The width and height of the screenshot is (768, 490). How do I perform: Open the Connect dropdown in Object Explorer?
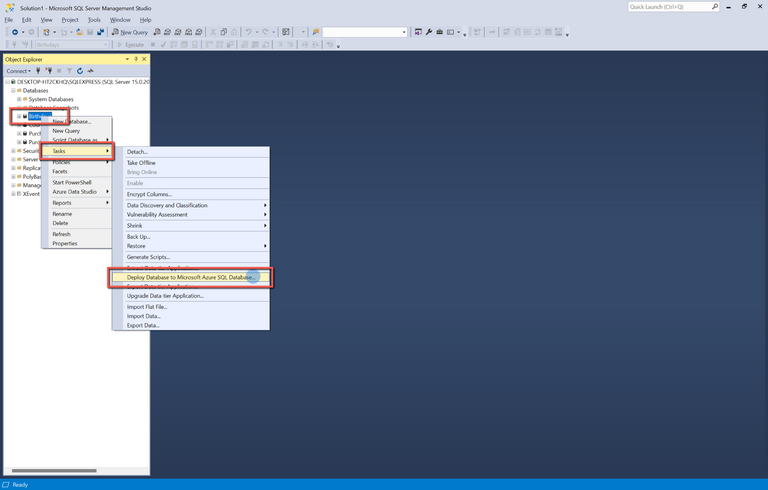tap(19, 71)
